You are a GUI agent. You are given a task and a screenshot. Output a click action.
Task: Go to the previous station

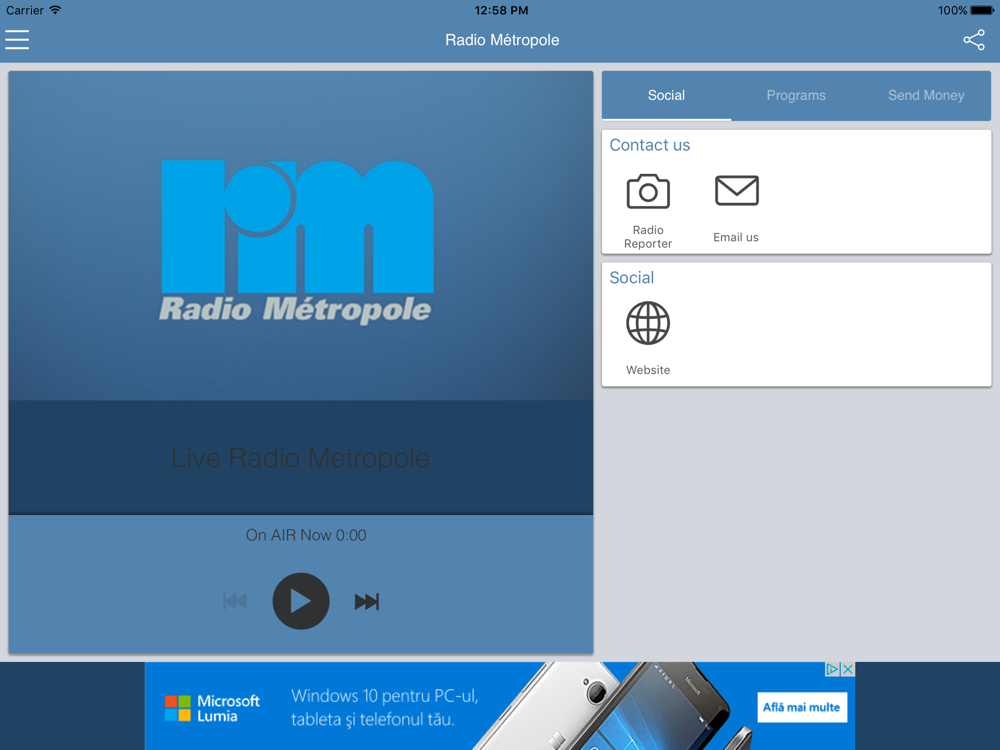click(x=235, y=601)
